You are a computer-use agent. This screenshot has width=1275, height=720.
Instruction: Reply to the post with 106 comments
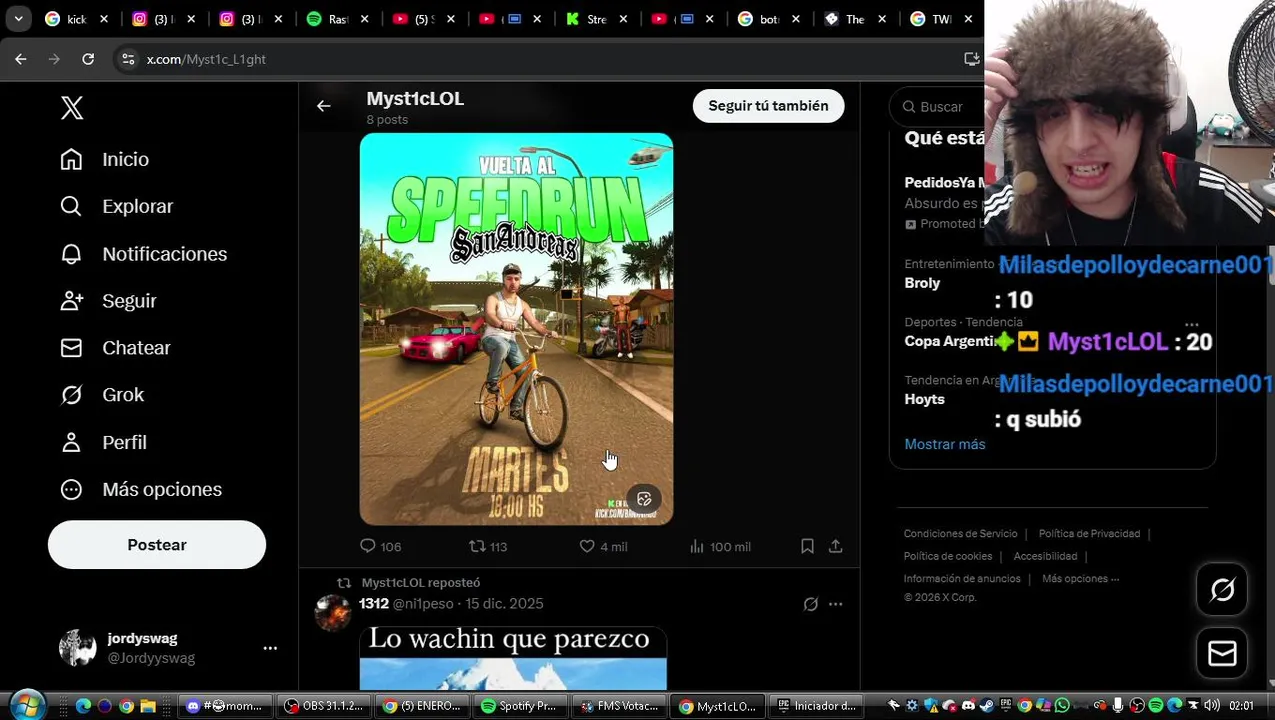coord(380,546)
